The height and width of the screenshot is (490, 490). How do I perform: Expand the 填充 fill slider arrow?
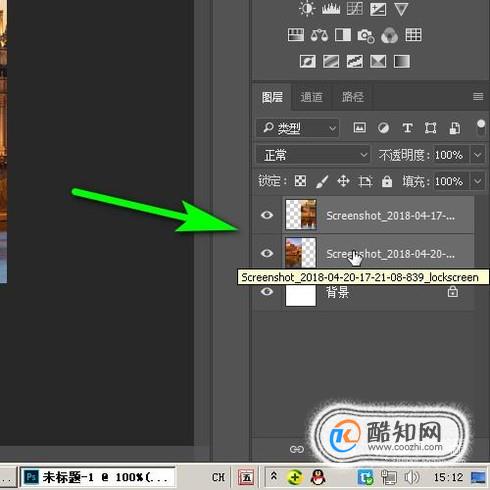(x=477, y=181)
